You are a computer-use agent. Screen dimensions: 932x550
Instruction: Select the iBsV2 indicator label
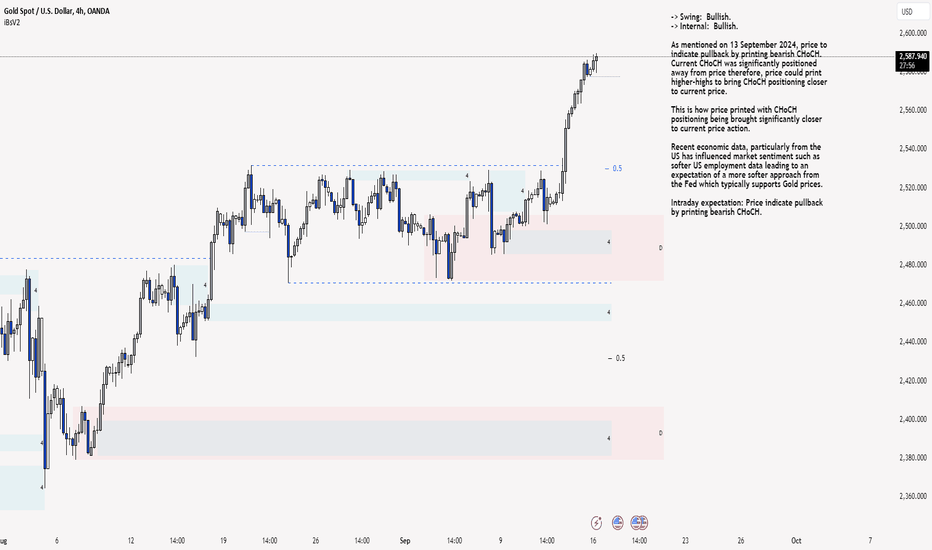coord(12,22)
